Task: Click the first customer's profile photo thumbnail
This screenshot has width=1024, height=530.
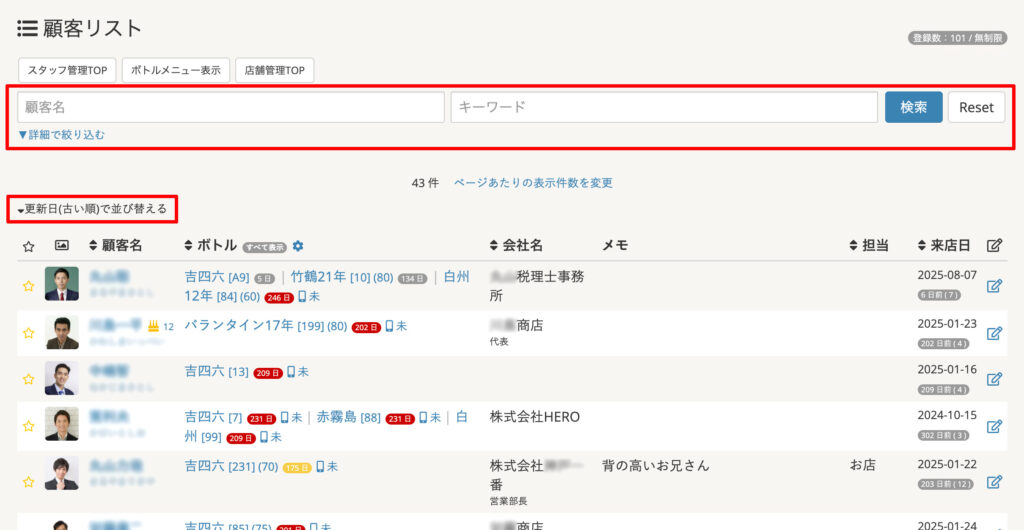Action: tap(61, 284)
